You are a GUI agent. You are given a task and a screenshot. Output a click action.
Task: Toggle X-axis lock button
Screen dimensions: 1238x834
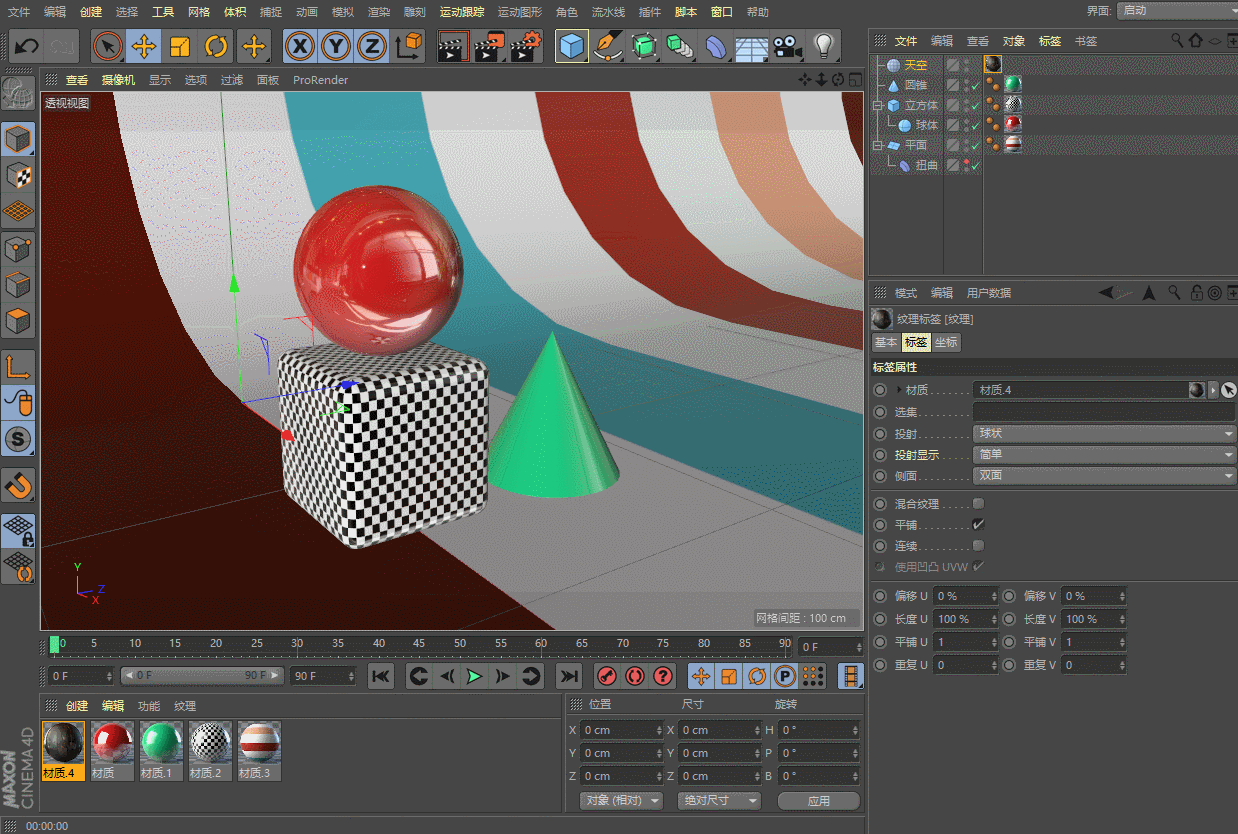(301, 46)
